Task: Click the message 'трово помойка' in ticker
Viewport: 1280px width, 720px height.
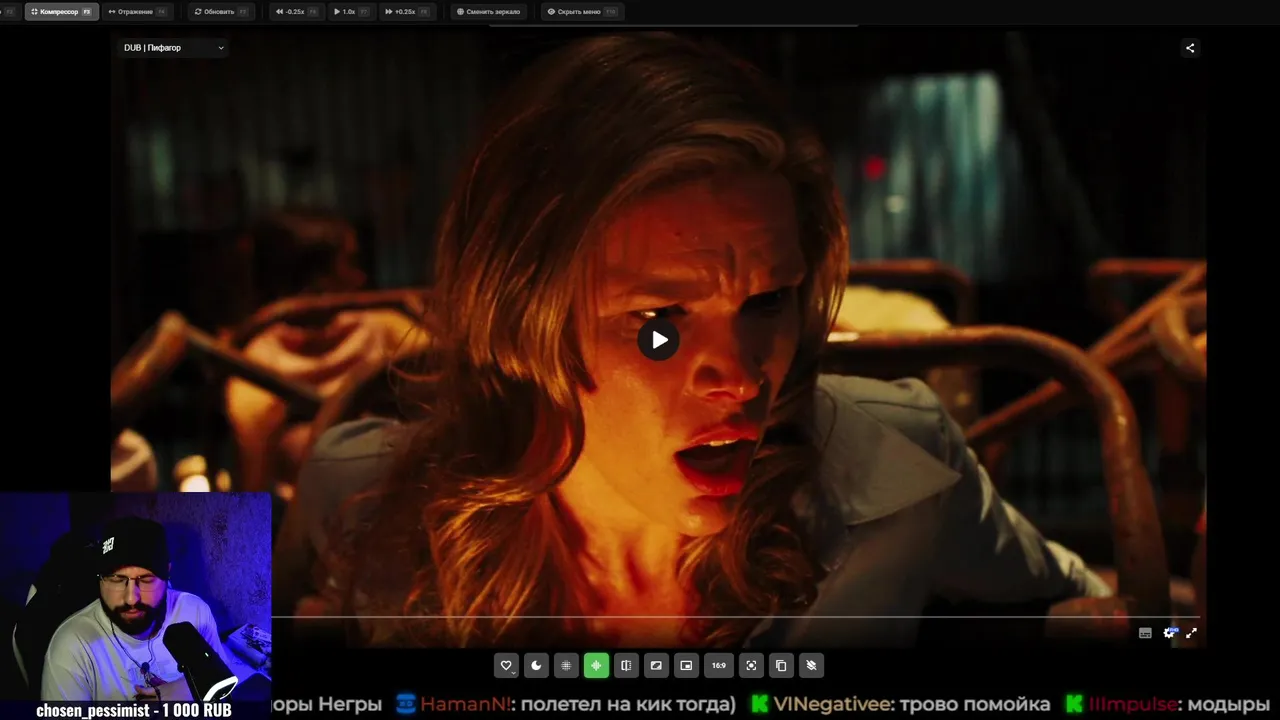Action: point(975,704)
